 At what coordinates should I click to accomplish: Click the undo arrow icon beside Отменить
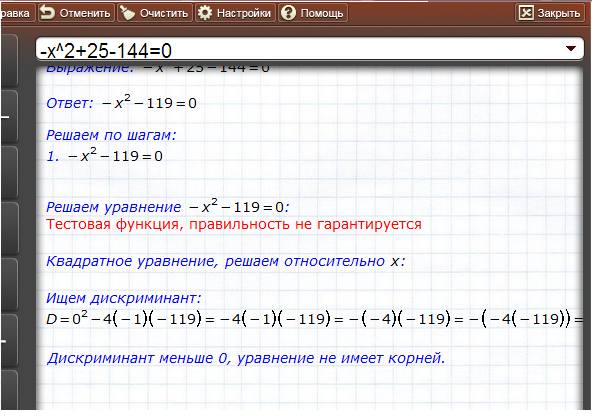click(47, 12)
